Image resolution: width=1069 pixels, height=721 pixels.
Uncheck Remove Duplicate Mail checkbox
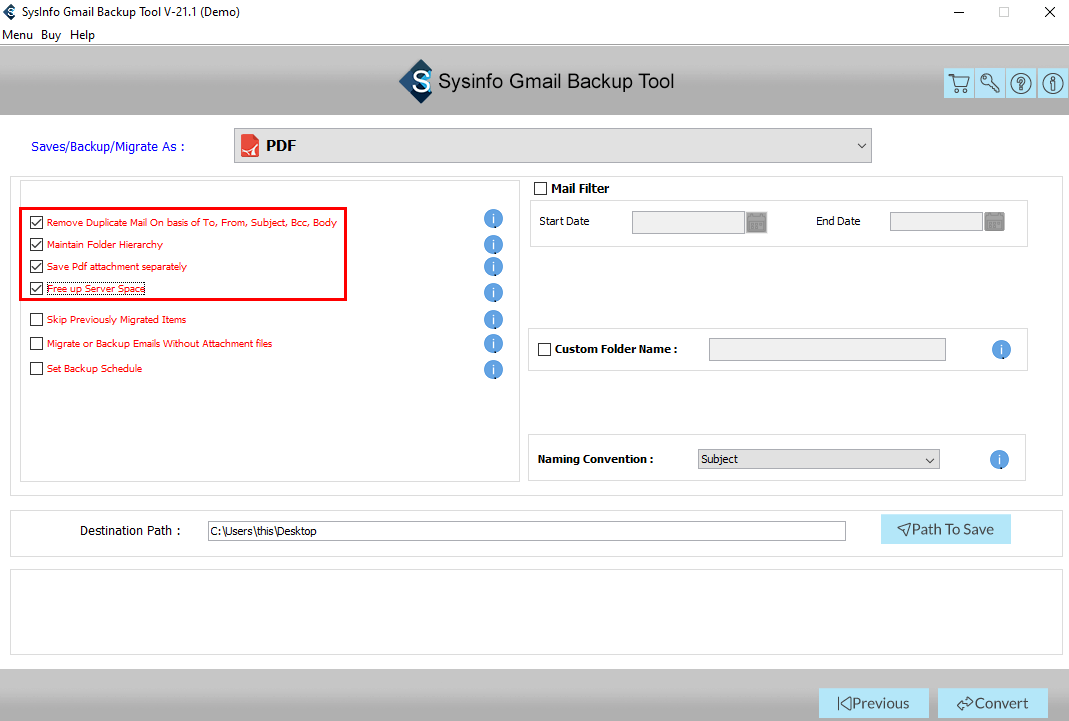tap(37, 222)
